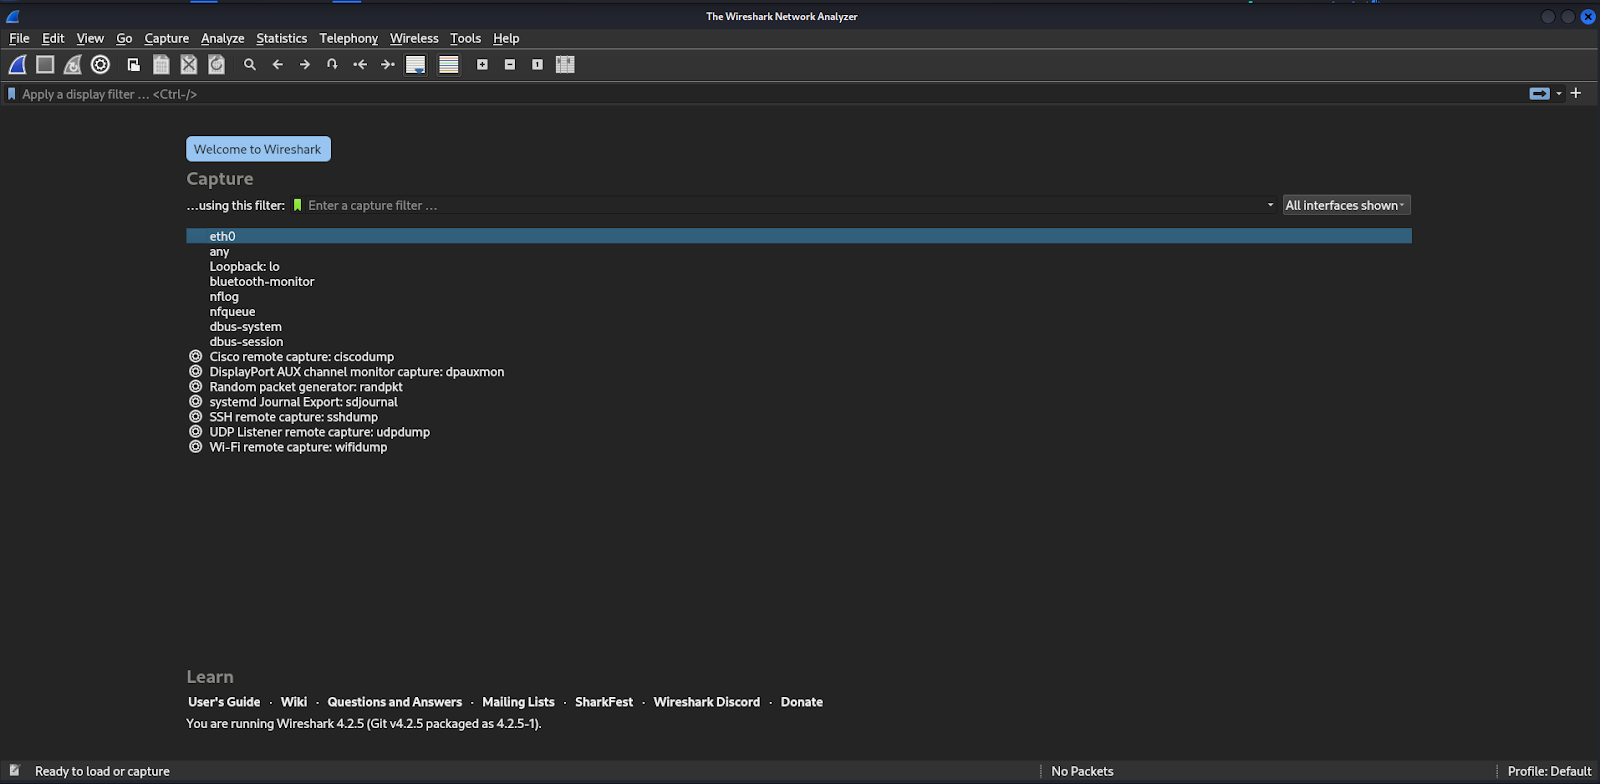Viewport: 1600px width, 784px height.
Task: Zoom in on main window text
Action: coord(482,65)
